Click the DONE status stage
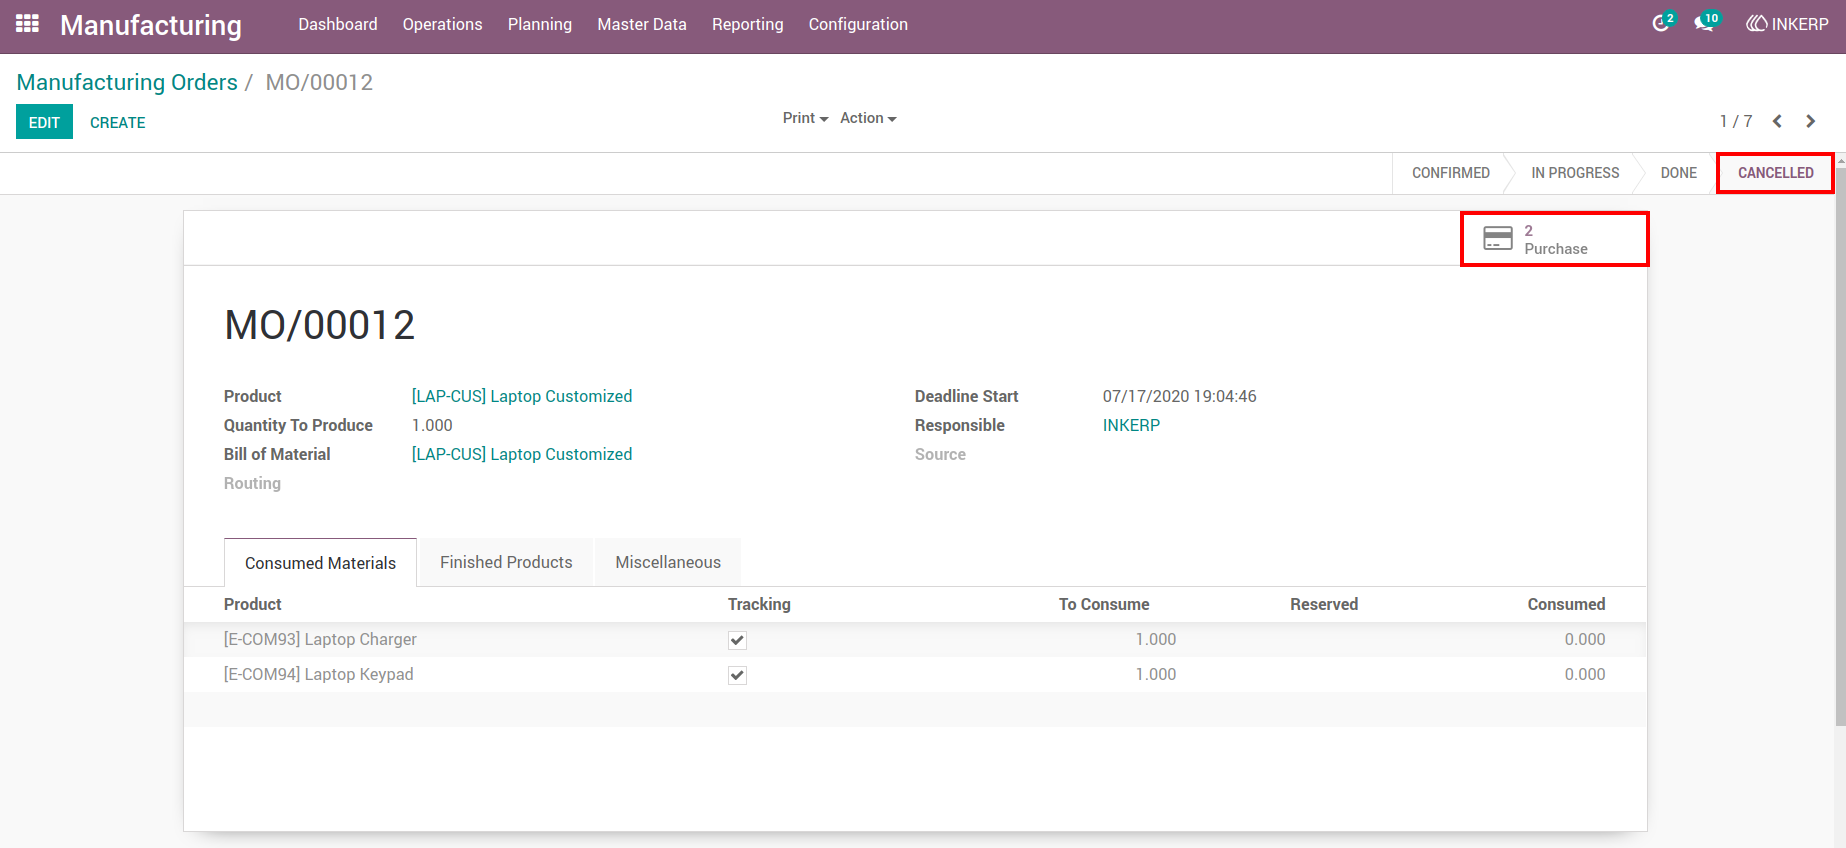The height and width of the screenshot is (848, 1846). (x=1678, y=173)
